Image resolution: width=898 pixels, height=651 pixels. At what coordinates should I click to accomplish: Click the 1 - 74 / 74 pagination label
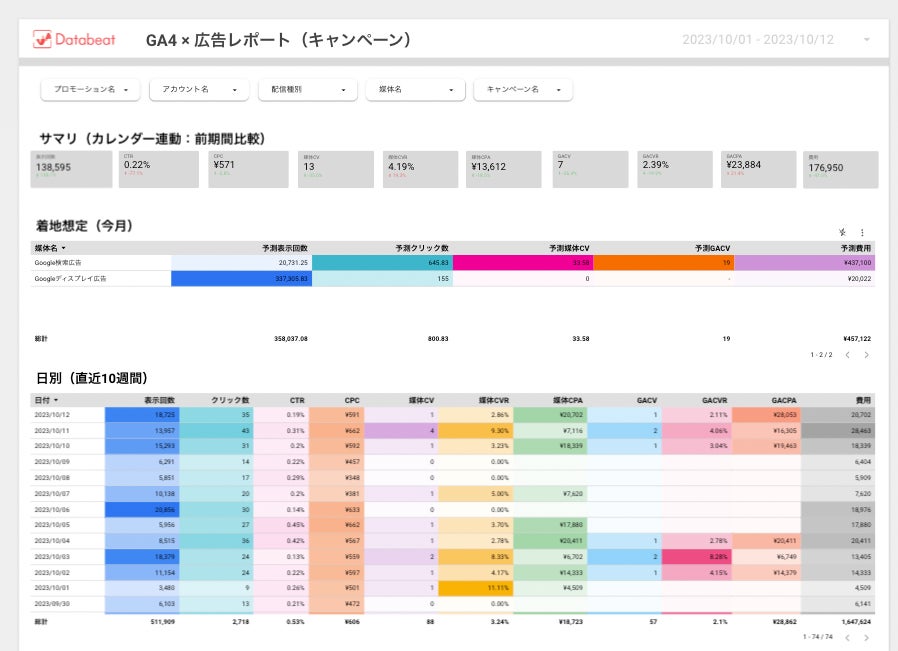(818, 637)
